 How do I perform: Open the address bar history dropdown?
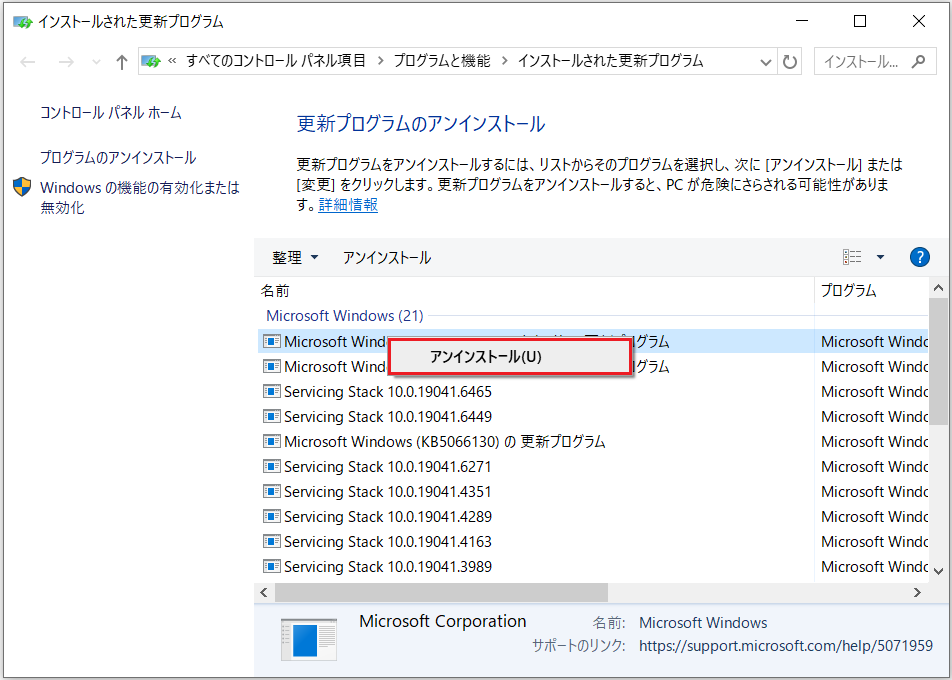(765, 61)
